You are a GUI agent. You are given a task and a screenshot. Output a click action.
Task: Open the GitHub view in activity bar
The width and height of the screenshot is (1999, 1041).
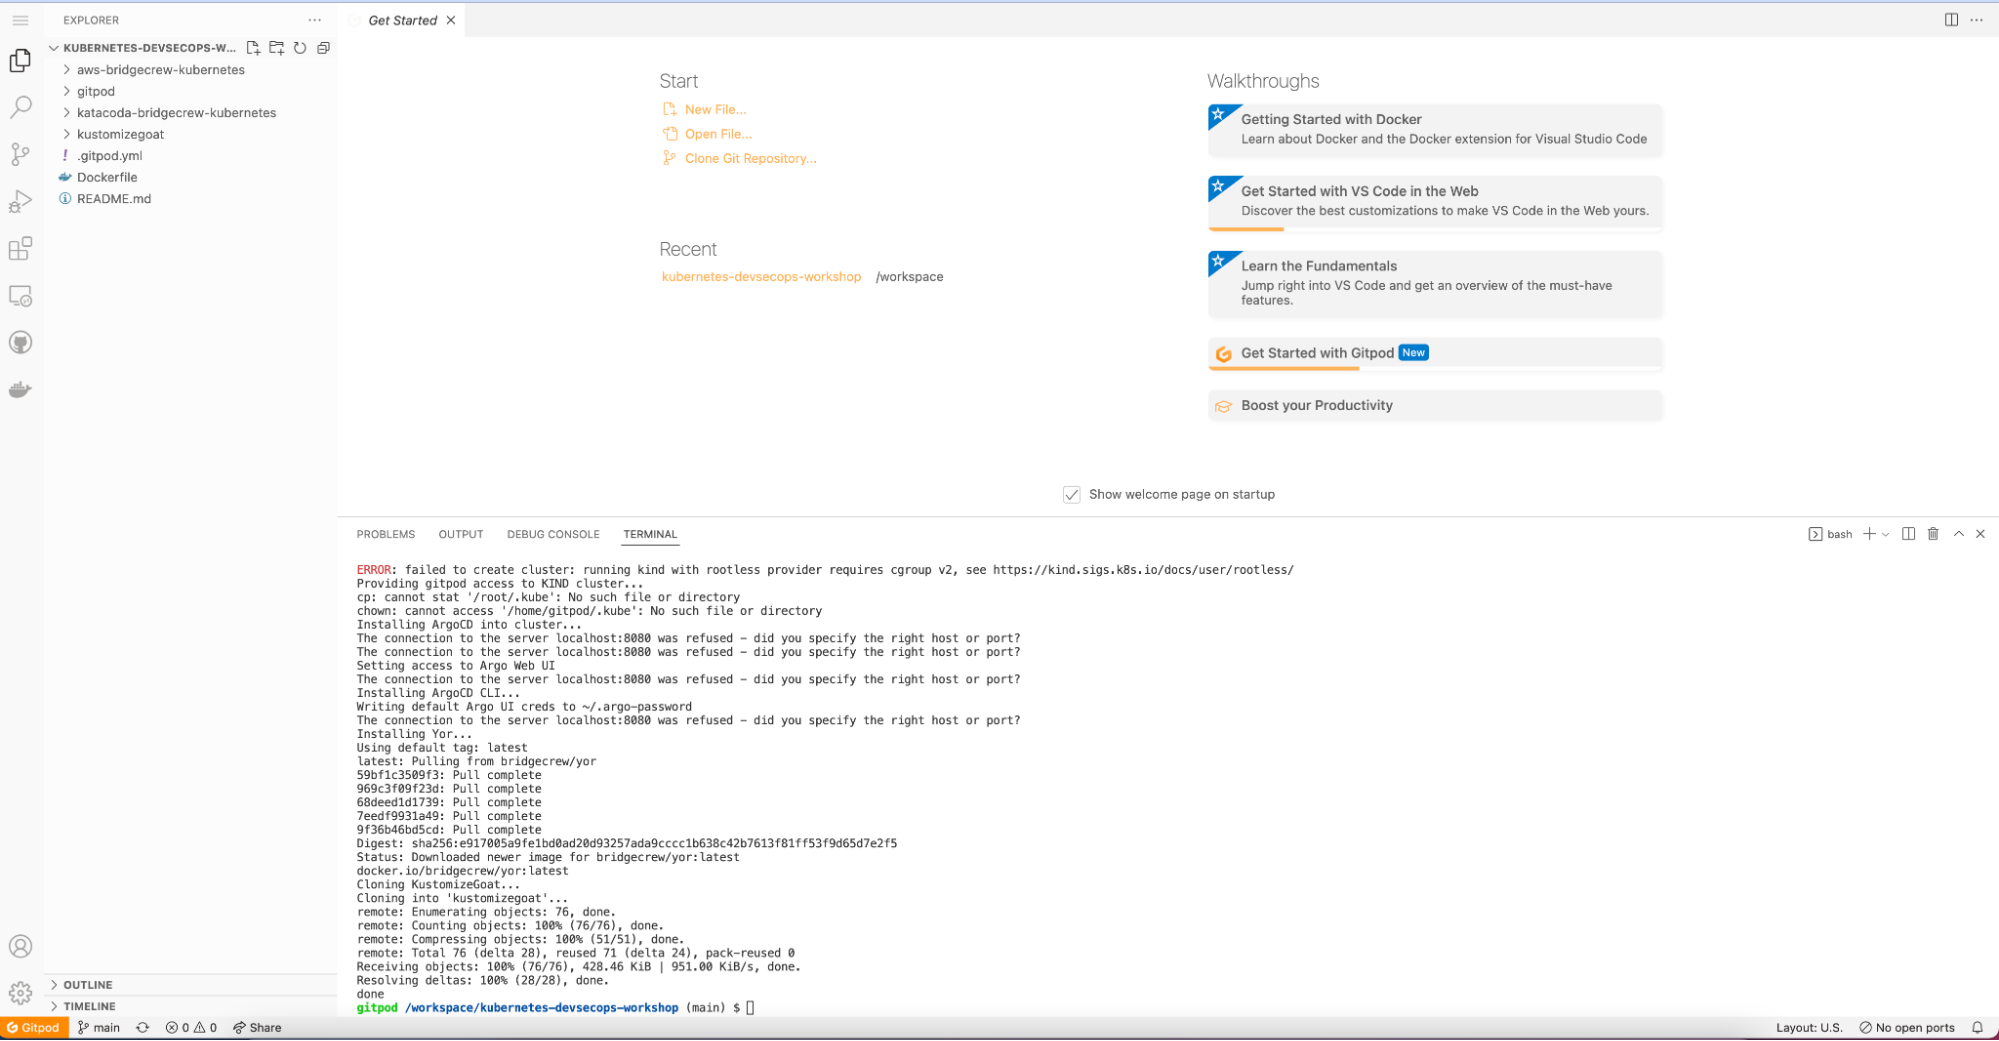tap(20, 343)
